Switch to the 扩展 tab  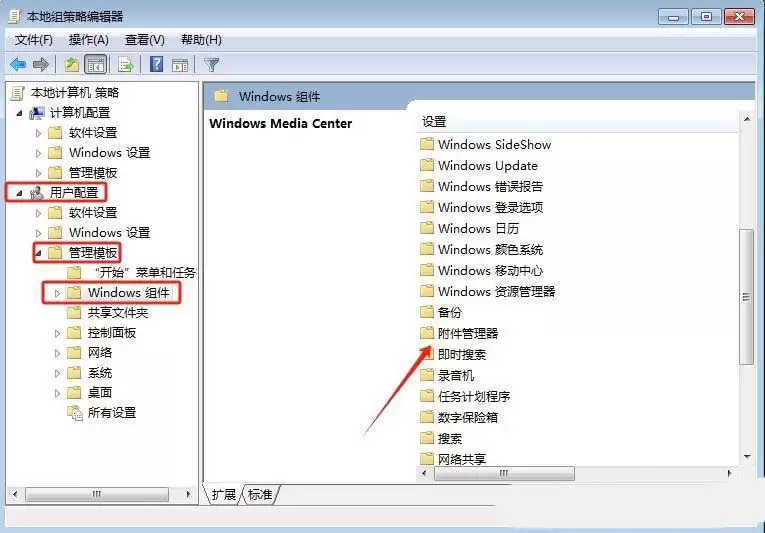pyautogui.click(x=223, y=494)
